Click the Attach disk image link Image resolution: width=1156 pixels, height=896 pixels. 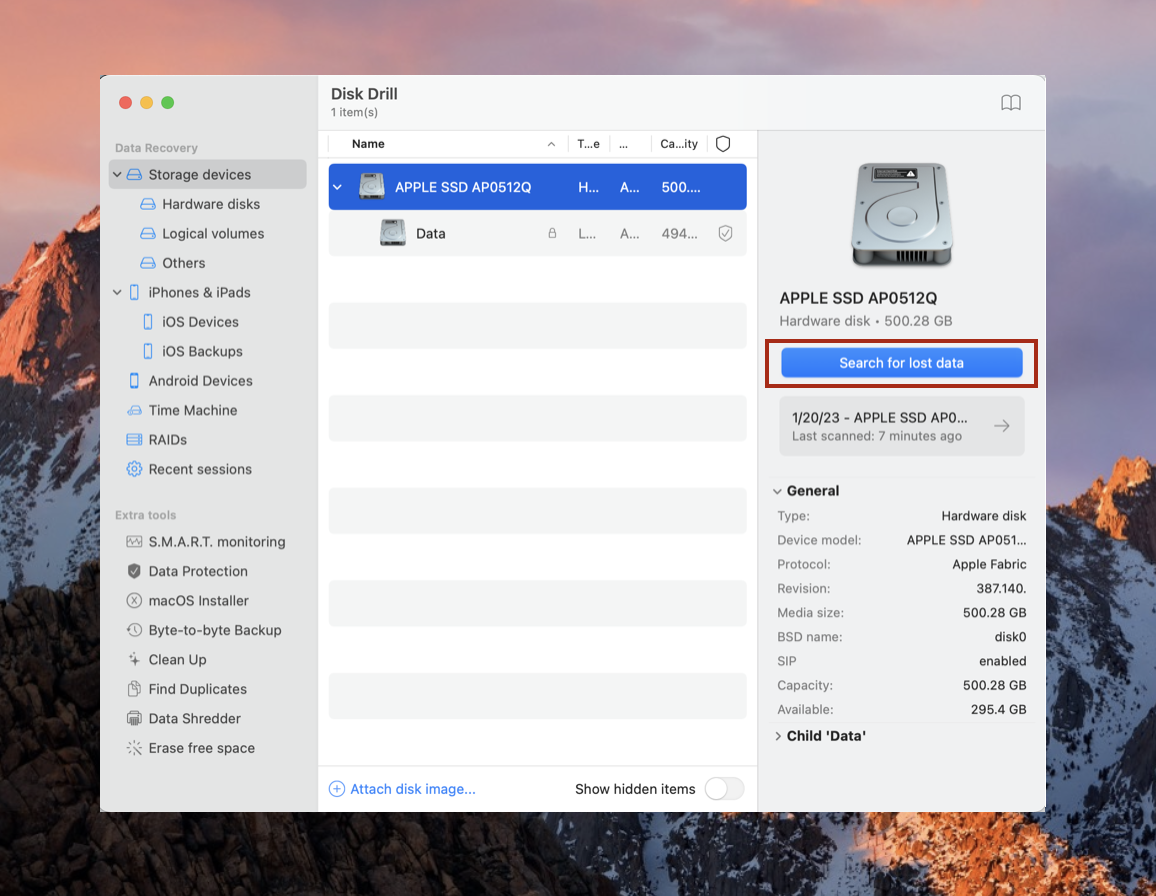coord(413,789)
